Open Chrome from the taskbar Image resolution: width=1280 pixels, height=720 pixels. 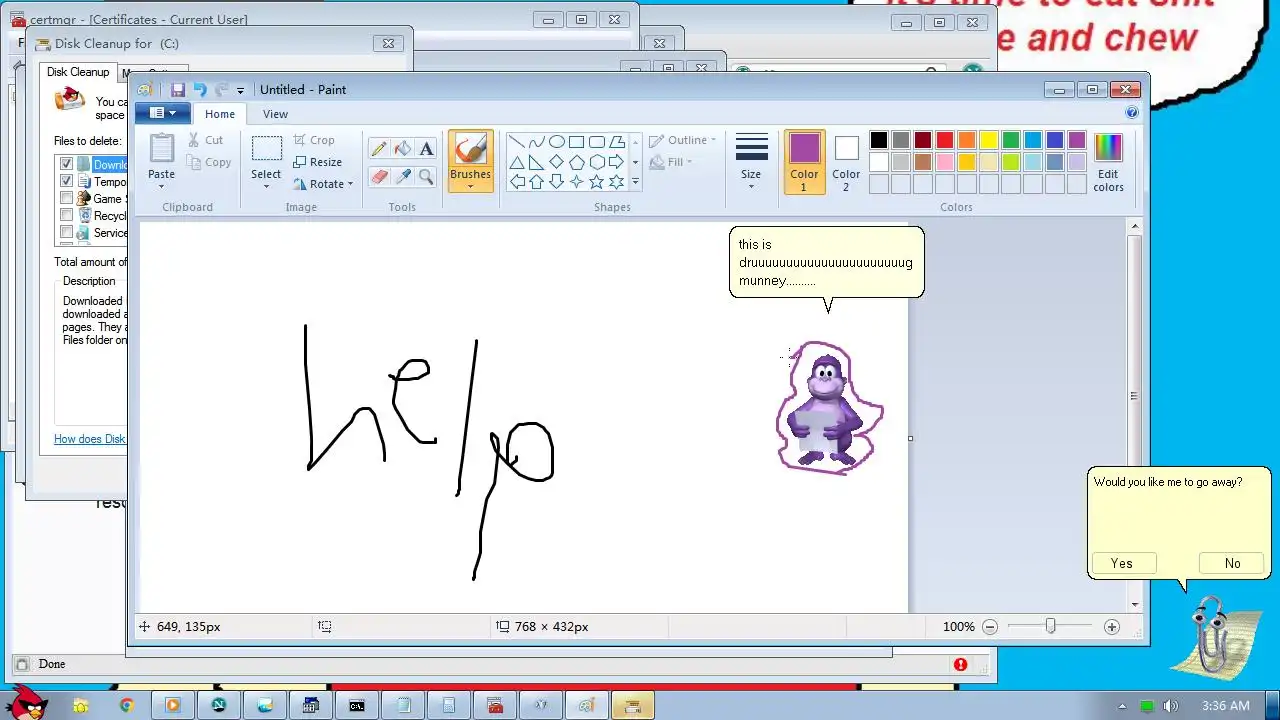coord(126,705)
